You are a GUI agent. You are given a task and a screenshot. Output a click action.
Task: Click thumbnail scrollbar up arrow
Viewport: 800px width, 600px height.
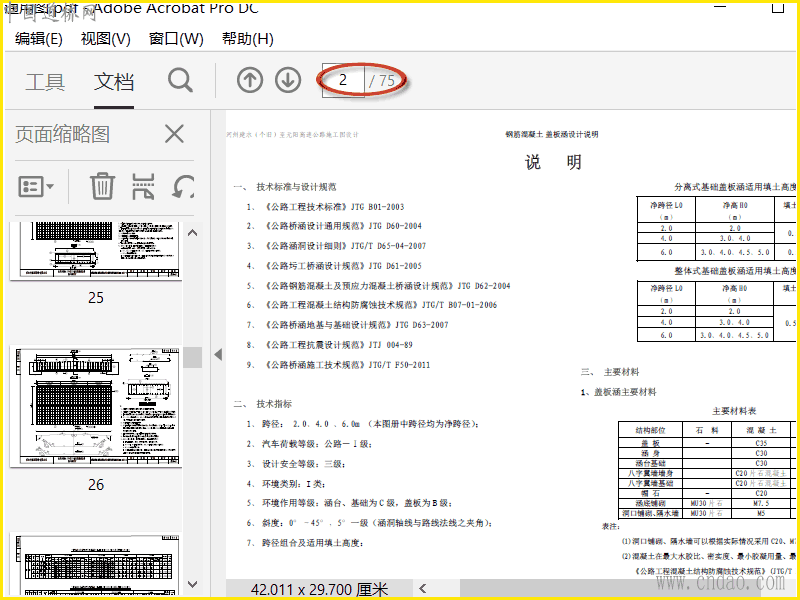tap(192, 233)
